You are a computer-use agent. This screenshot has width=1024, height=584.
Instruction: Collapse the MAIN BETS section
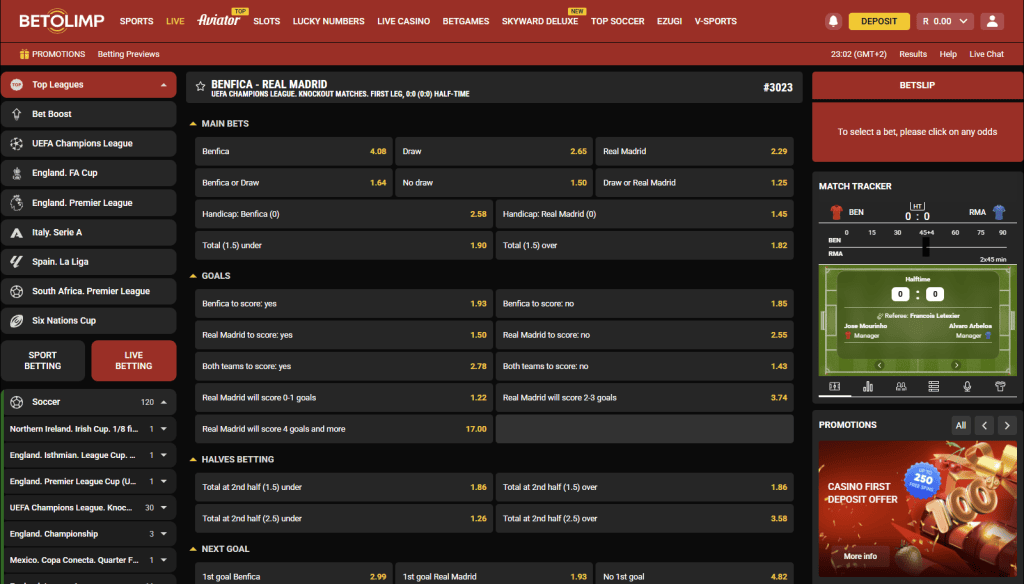click(x=193, y=123)
